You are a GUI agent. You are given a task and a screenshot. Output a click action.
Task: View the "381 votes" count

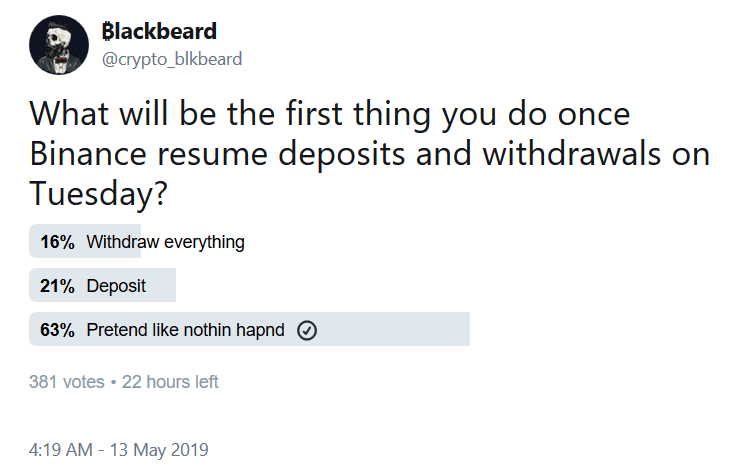[x=66, y=382]
